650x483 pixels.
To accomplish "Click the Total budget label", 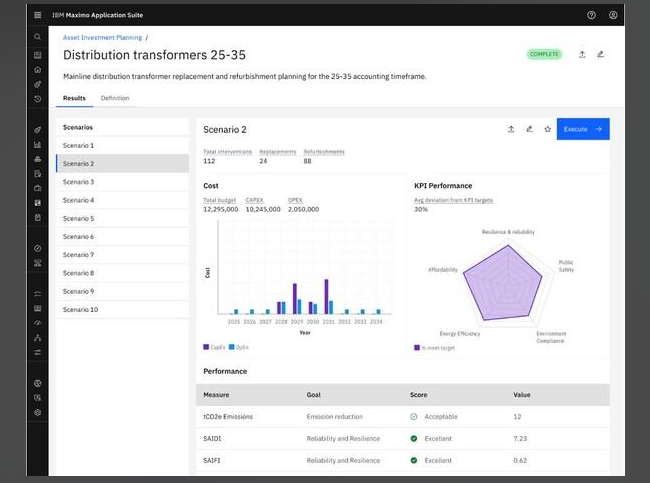I will pos(219,200).
